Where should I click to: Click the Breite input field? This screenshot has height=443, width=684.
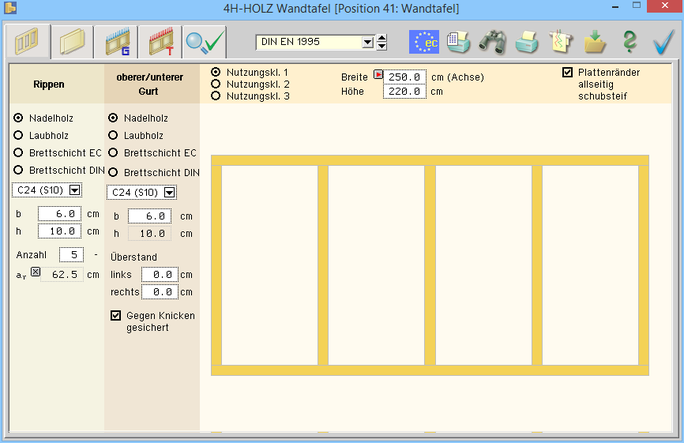pyautogui.click(x=406, y=76)
